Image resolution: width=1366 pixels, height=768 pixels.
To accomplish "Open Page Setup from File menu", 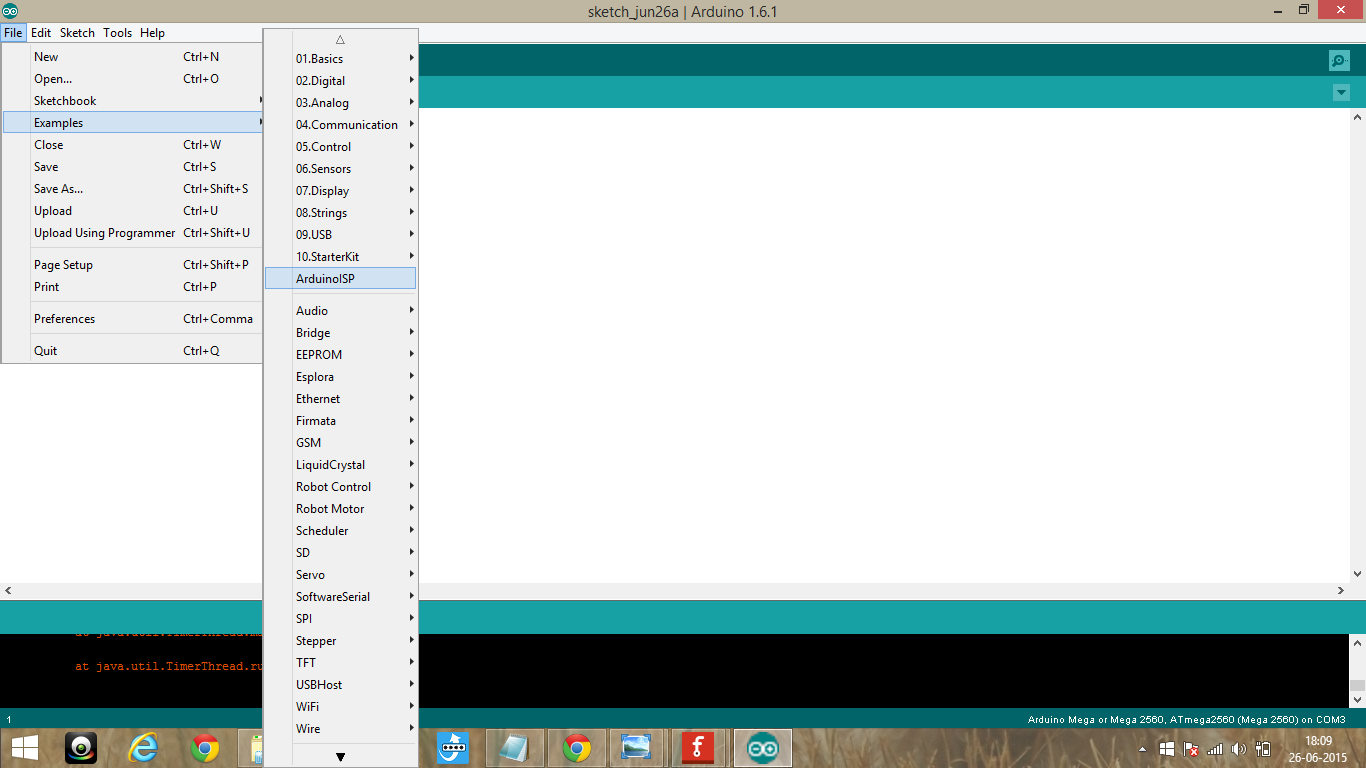I will pyautogui.click(x=132, y=265).
